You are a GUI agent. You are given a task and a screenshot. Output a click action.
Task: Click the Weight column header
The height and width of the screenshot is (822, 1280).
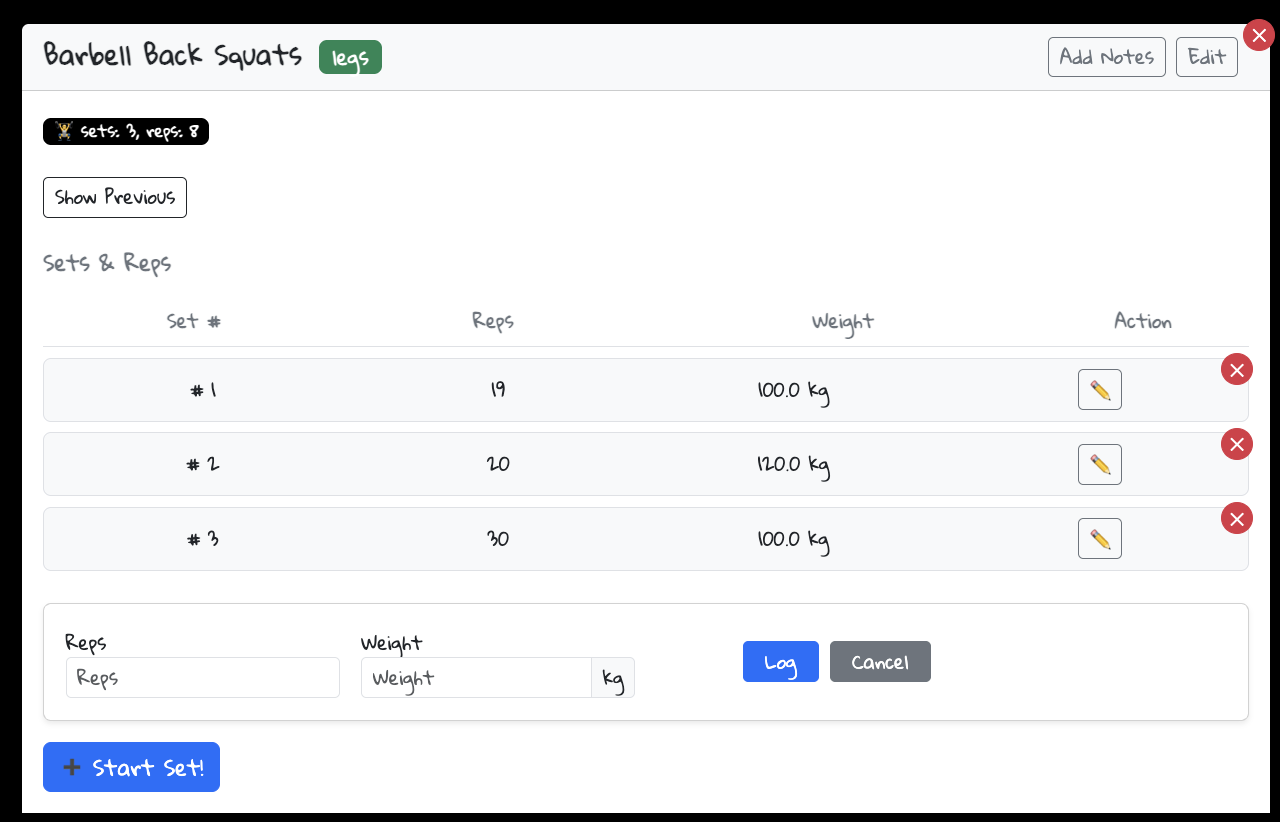tap(842, 322)
